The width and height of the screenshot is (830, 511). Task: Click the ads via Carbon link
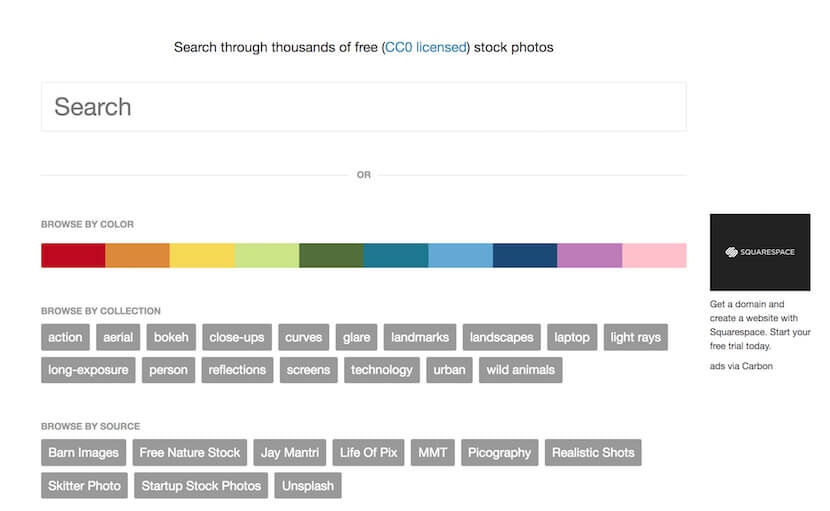tap(741, 366)
